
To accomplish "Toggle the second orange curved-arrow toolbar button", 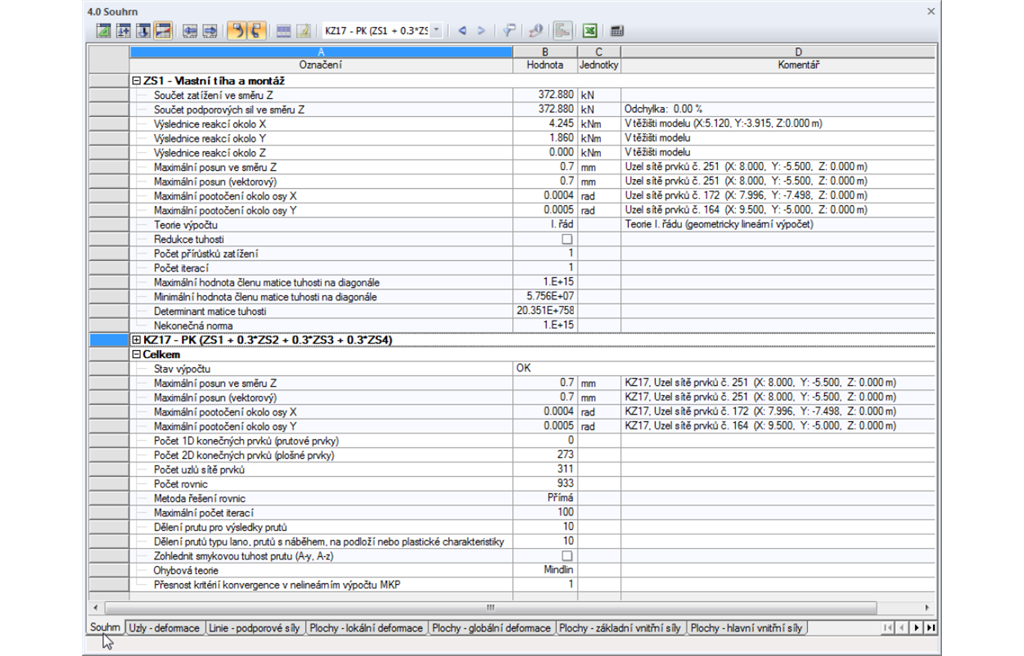I will click(x=257, y=31).
